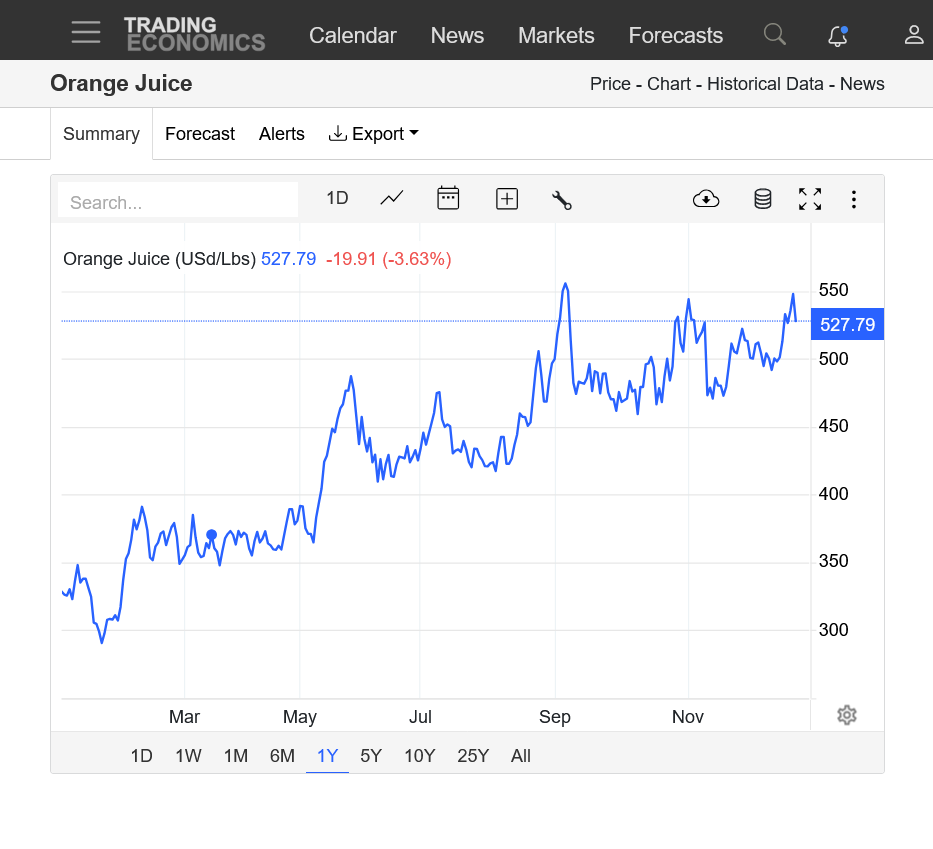Change chart type with line chart icon

click(392, 198)
